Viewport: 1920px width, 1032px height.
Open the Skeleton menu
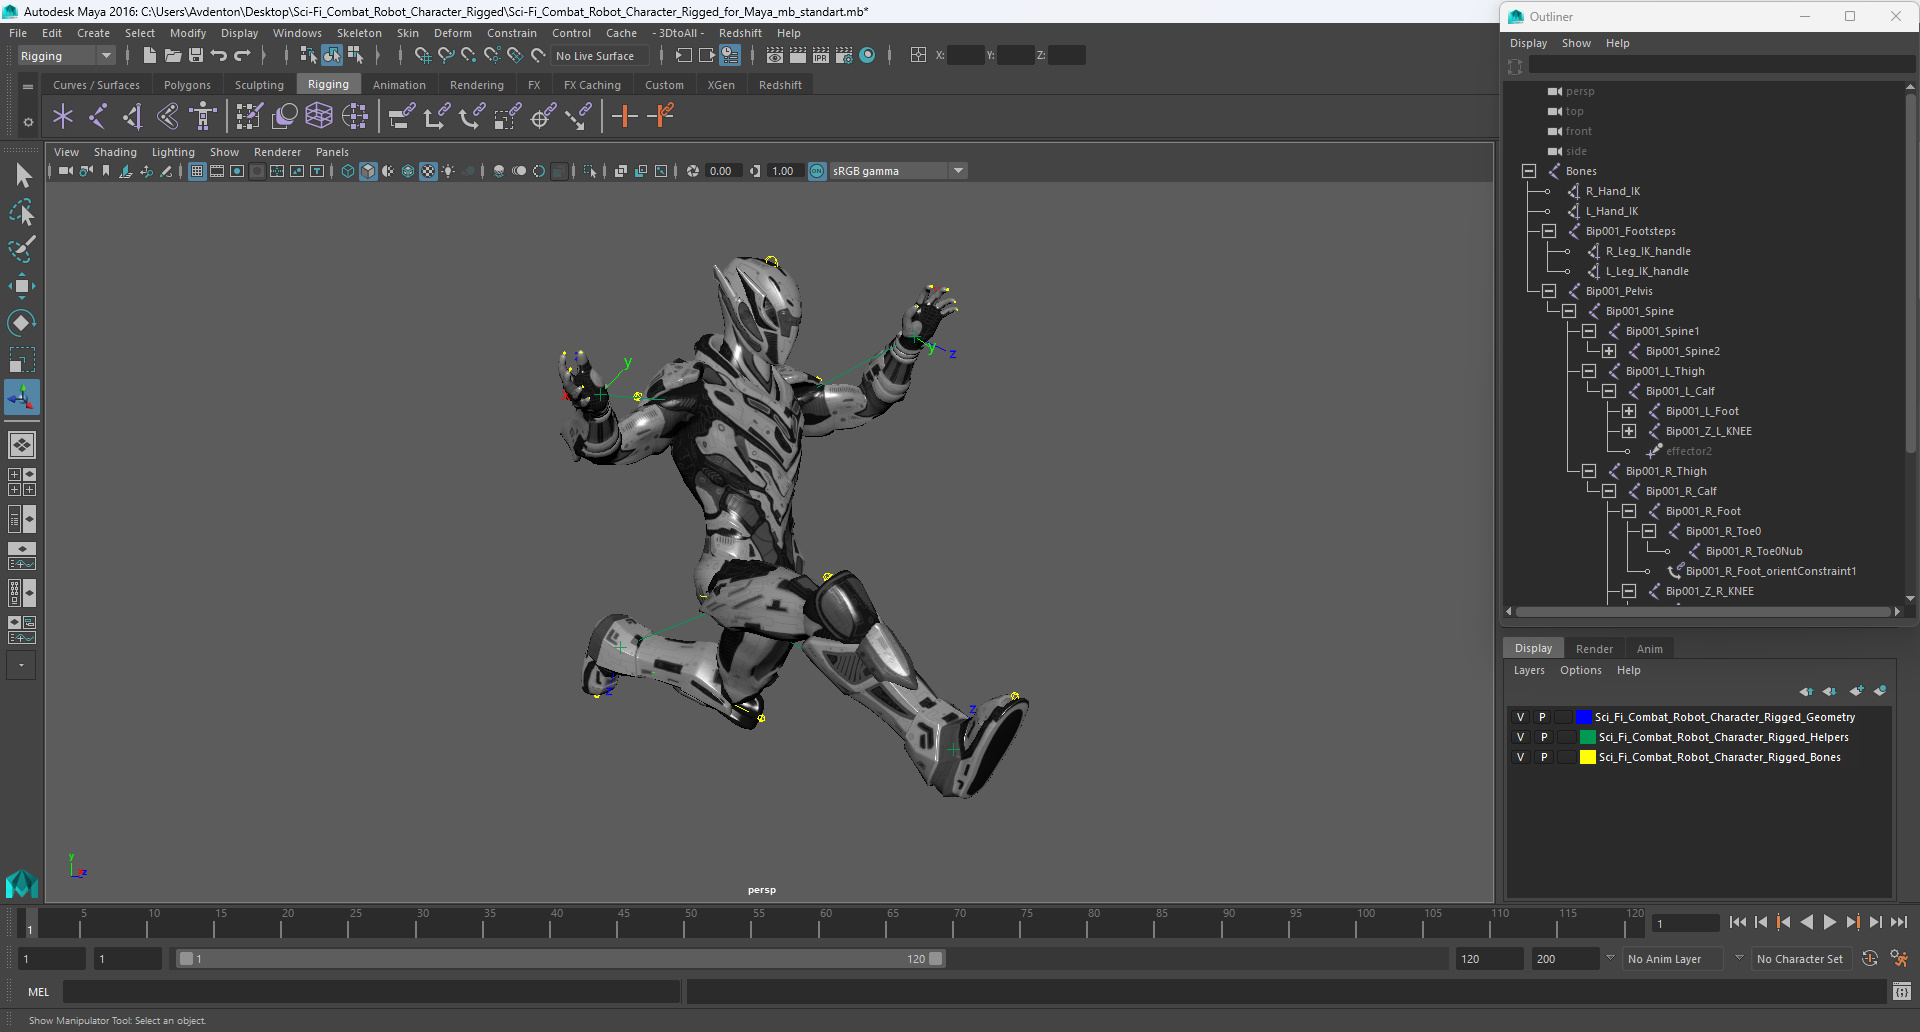pos(359,33)
